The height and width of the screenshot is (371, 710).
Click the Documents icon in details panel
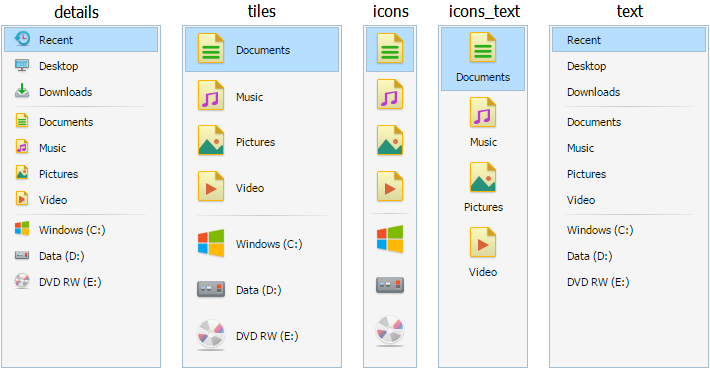coord(22,121)
